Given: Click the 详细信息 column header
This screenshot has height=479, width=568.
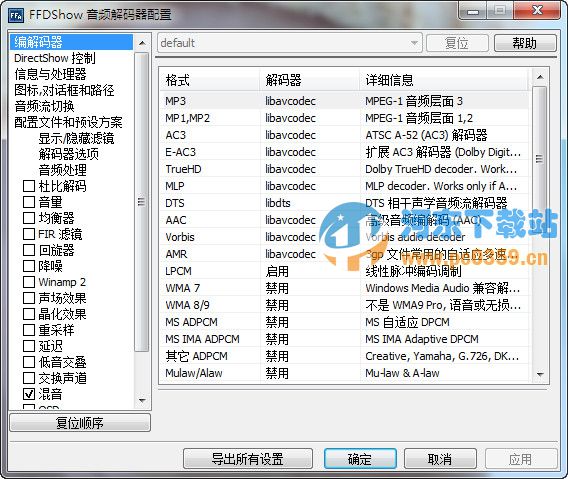Looking at the screenshot, I should click(x=444, y=80).
